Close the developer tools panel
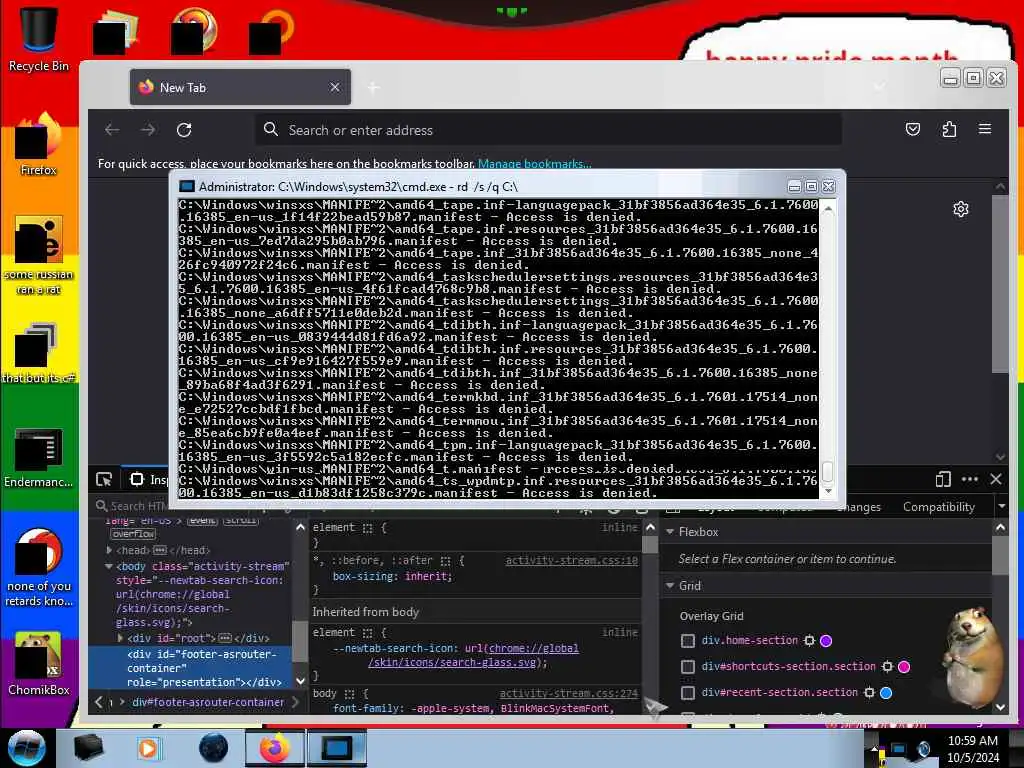The height and width of the screenshot is (768, 1024). click(996, 479)
